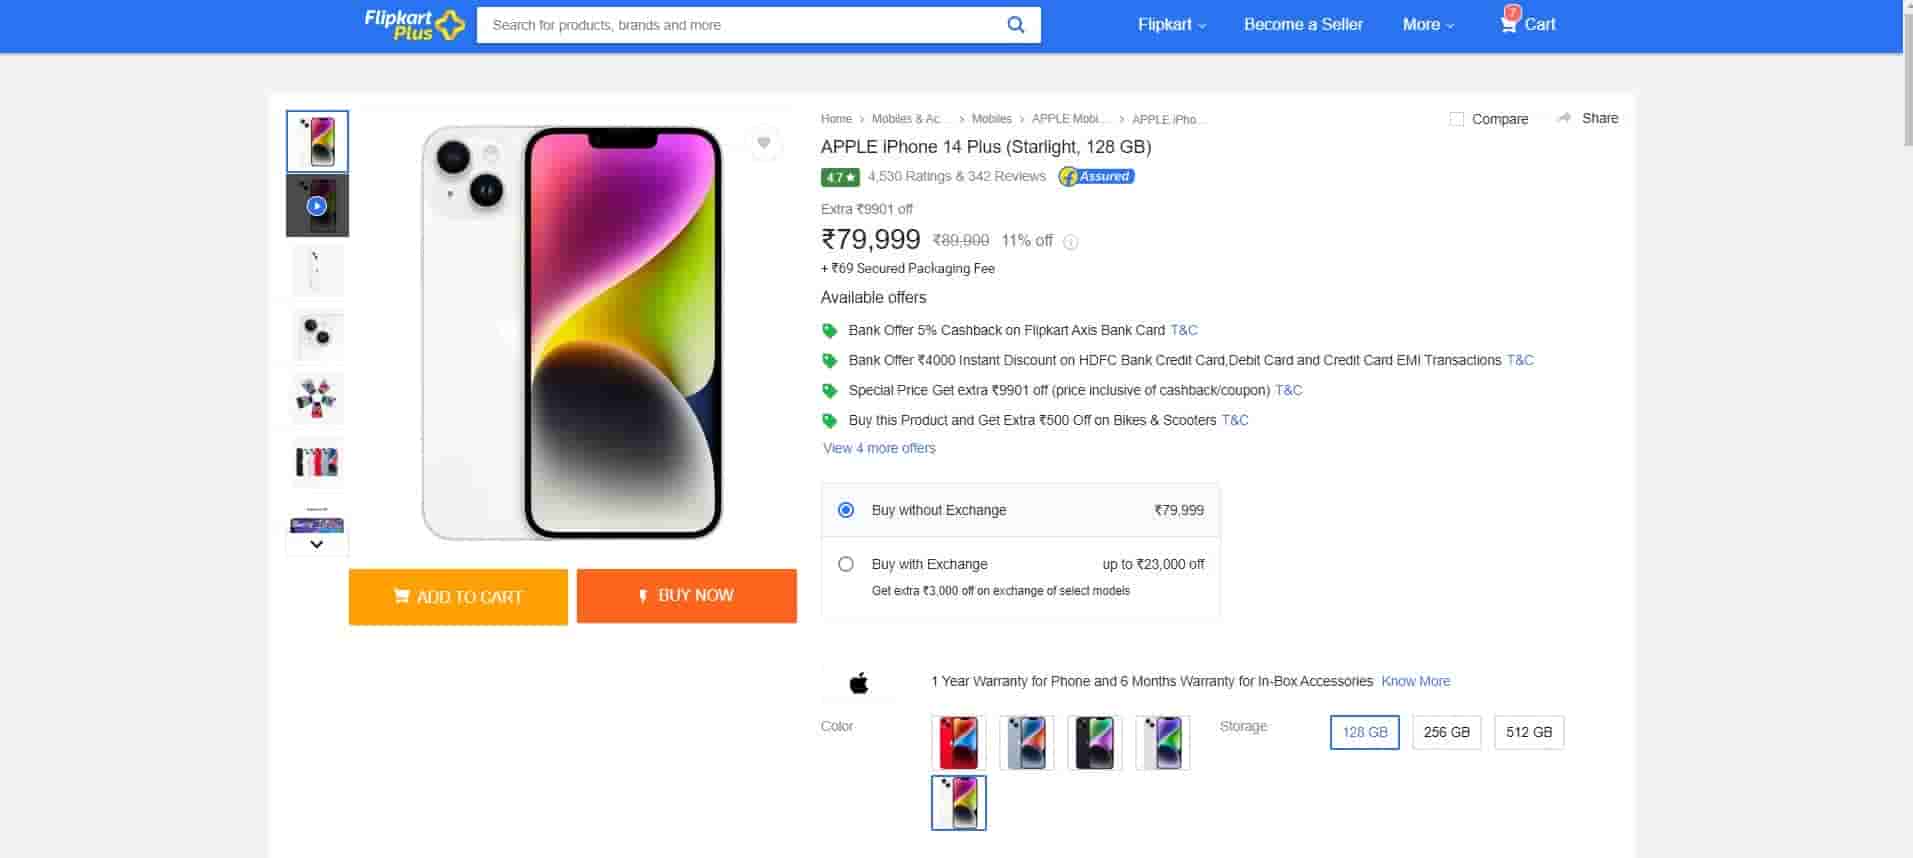1913x858 pixels.
Task: Pick the red iPhone color swatch
Action: 958,742
